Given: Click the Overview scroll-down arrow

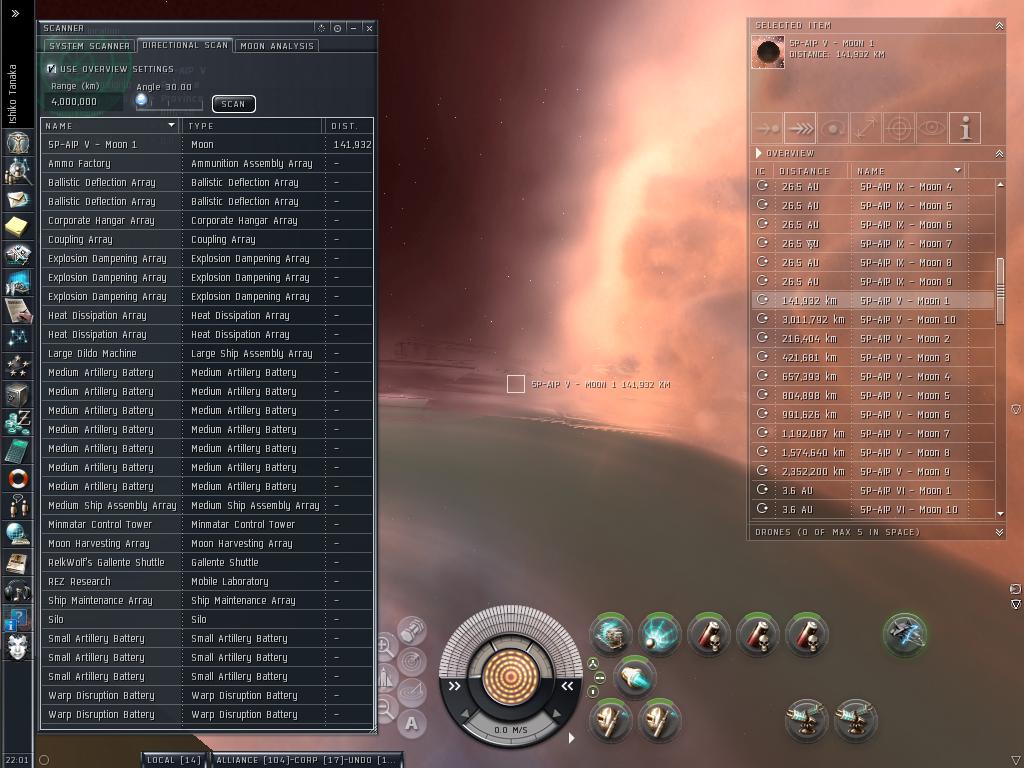Looking at the screenshot, I should click(x=1000, y=514).
